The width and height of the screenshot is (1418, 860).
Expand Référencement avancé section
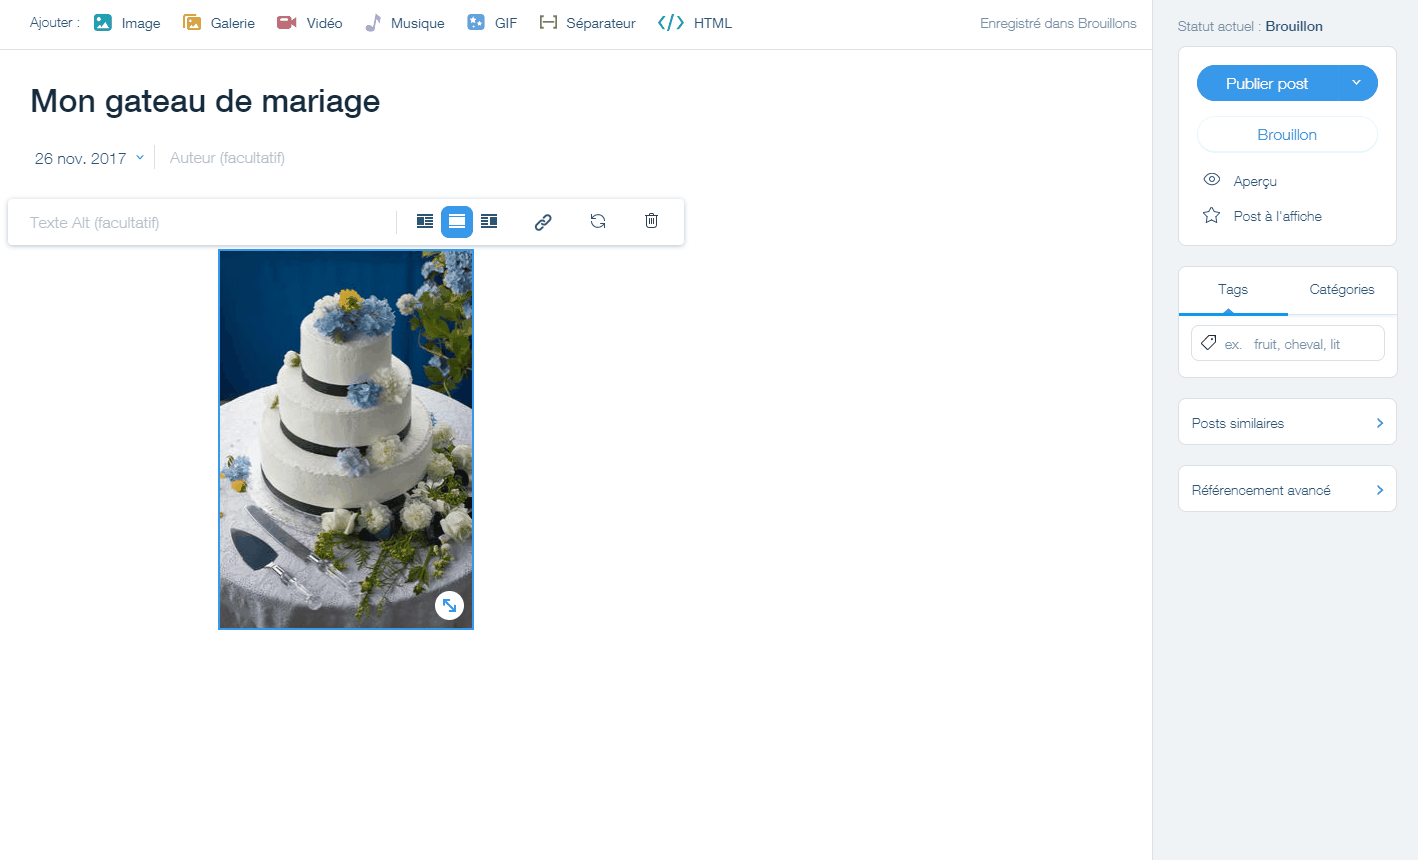(x=1287, y=489)
